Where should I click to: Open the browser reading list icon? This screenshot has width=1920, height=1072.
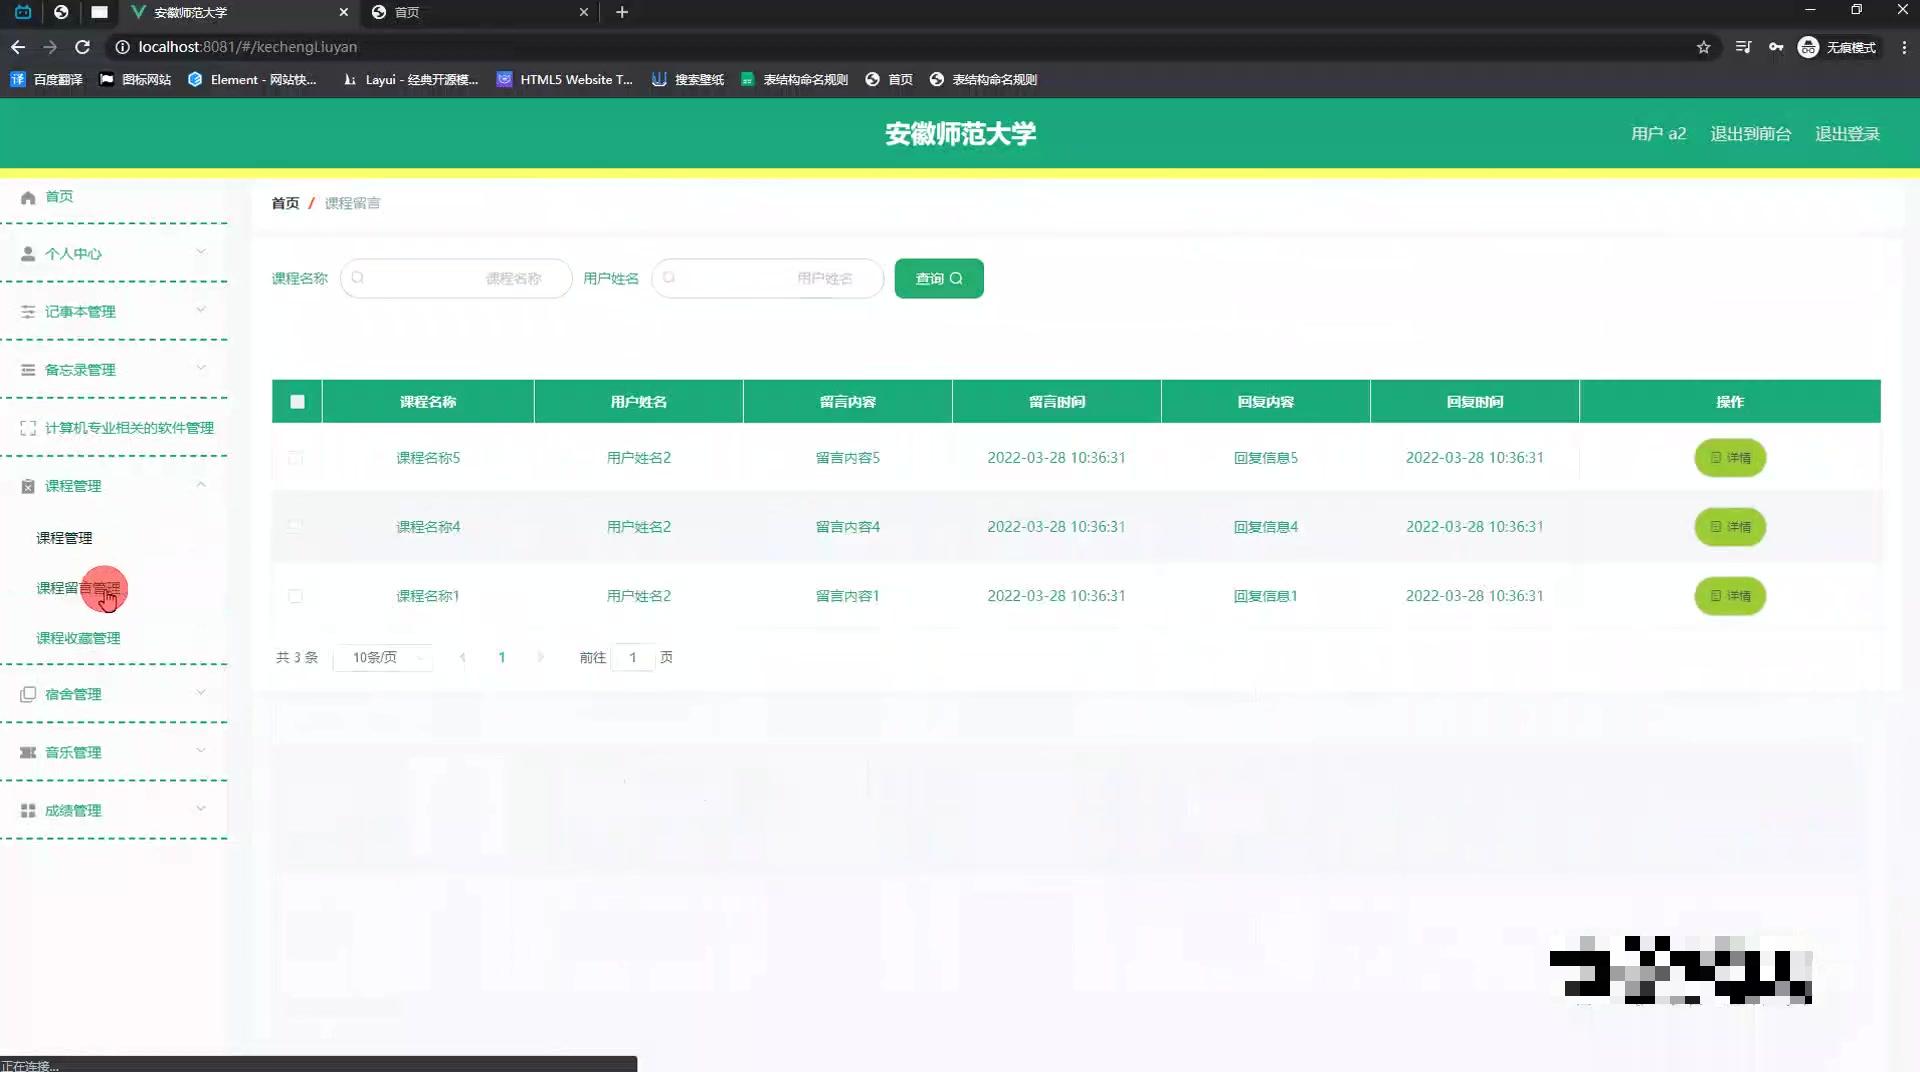coord(1743,47)
